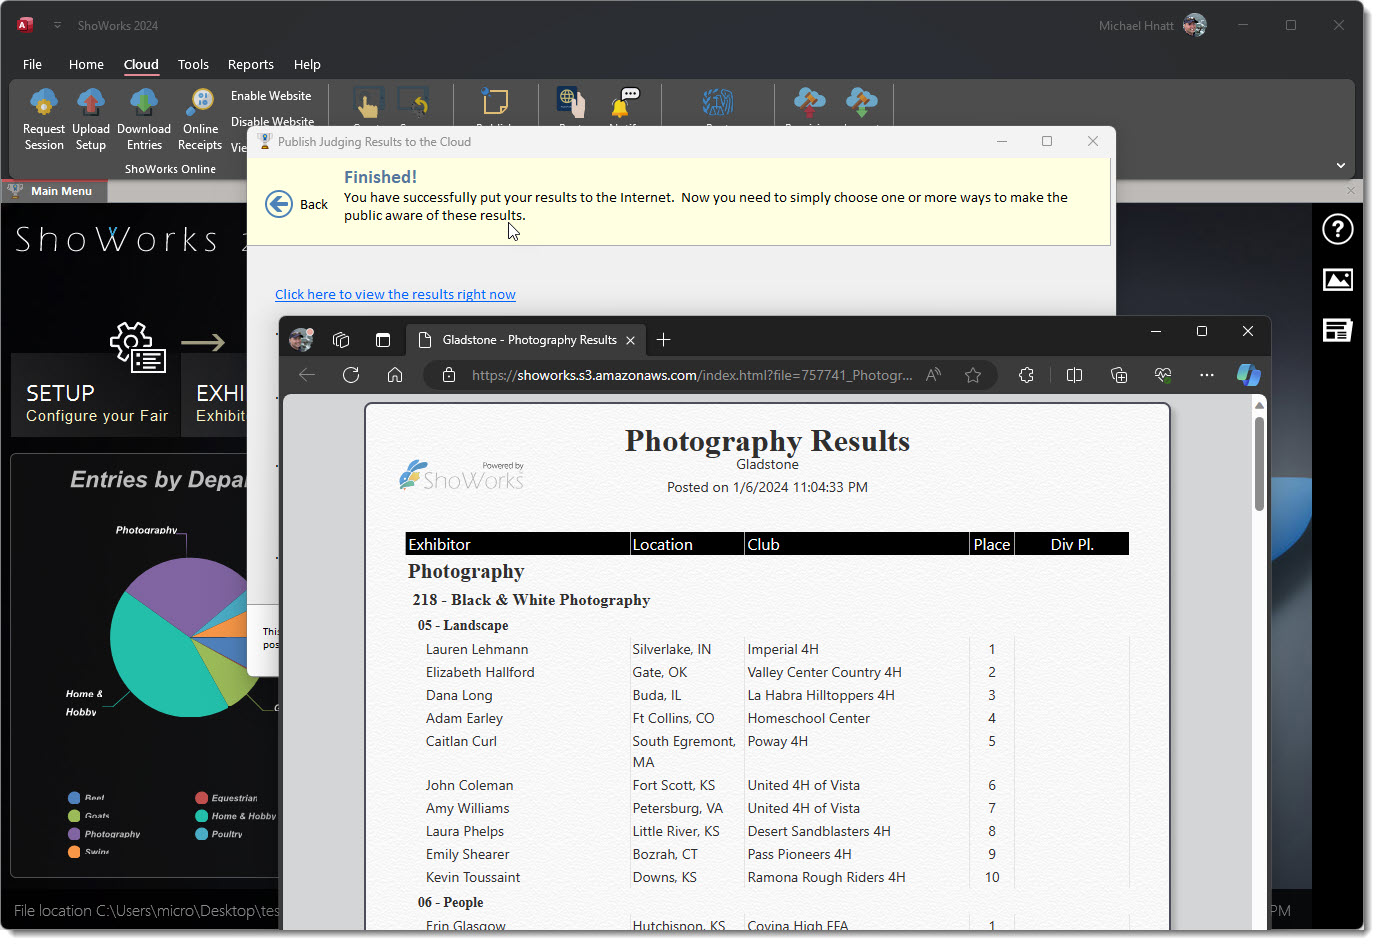Open Online Receipts in the ribbon
Viewport: 1379px width, 945px height.
pos(200,119)
